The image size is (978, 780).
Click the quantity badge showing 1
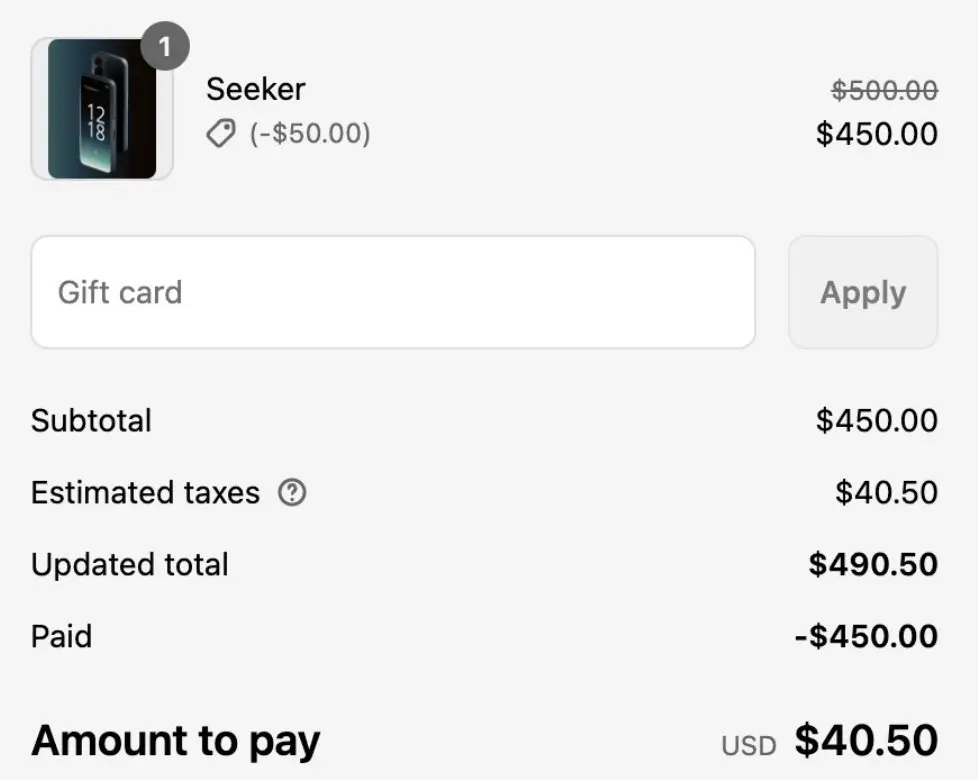[x=165, y=46]
